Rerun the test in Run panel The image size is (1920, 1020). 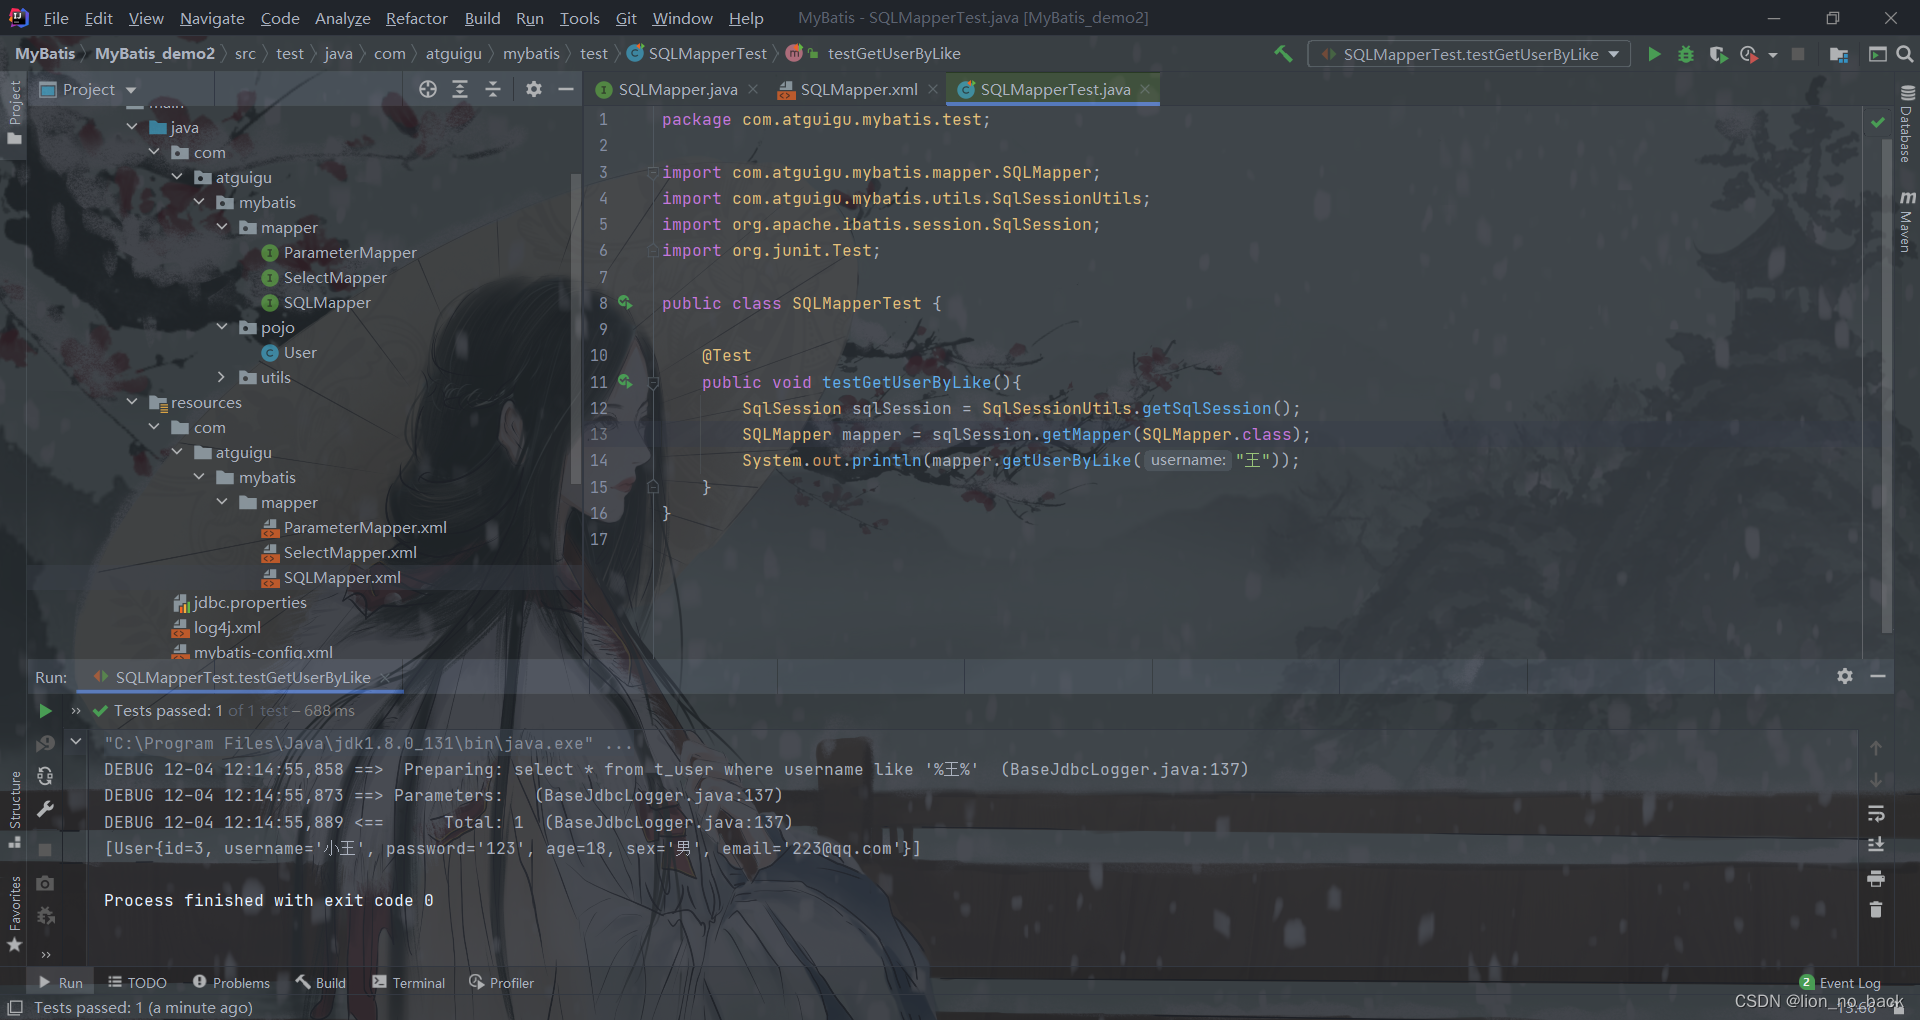[x=45, y=711]
